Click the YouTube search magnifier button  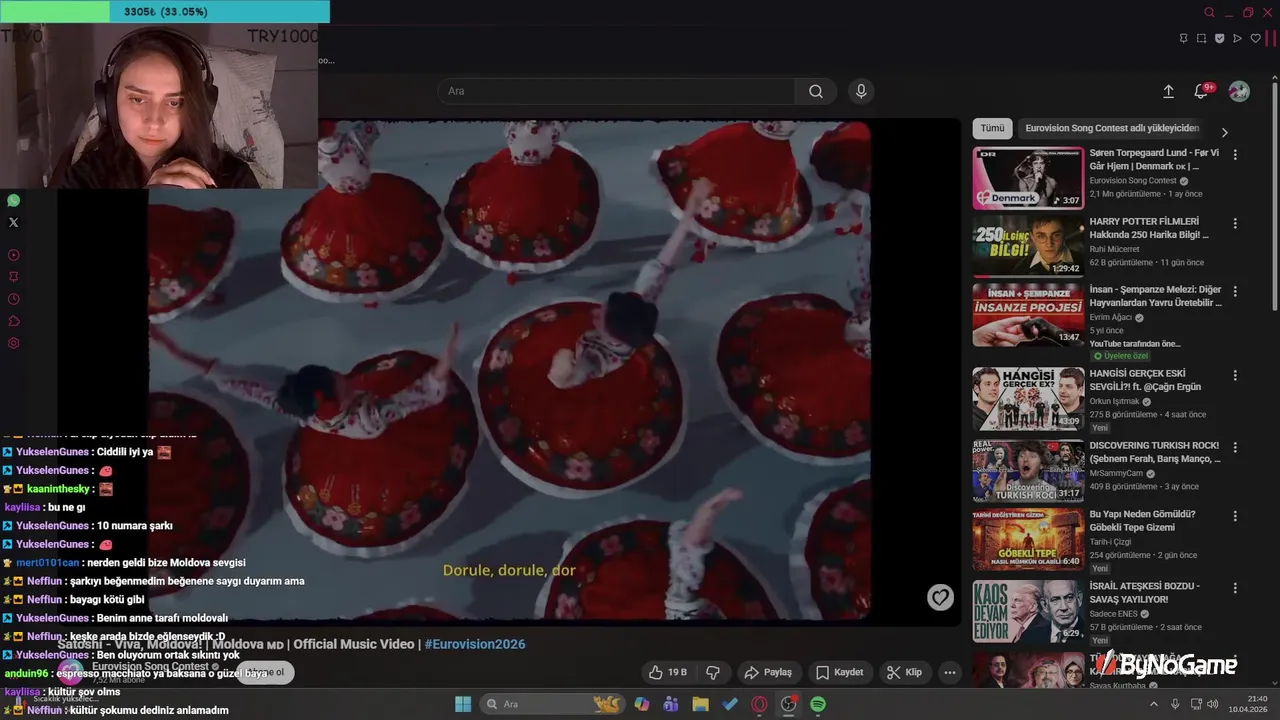[x=816, y=91]
